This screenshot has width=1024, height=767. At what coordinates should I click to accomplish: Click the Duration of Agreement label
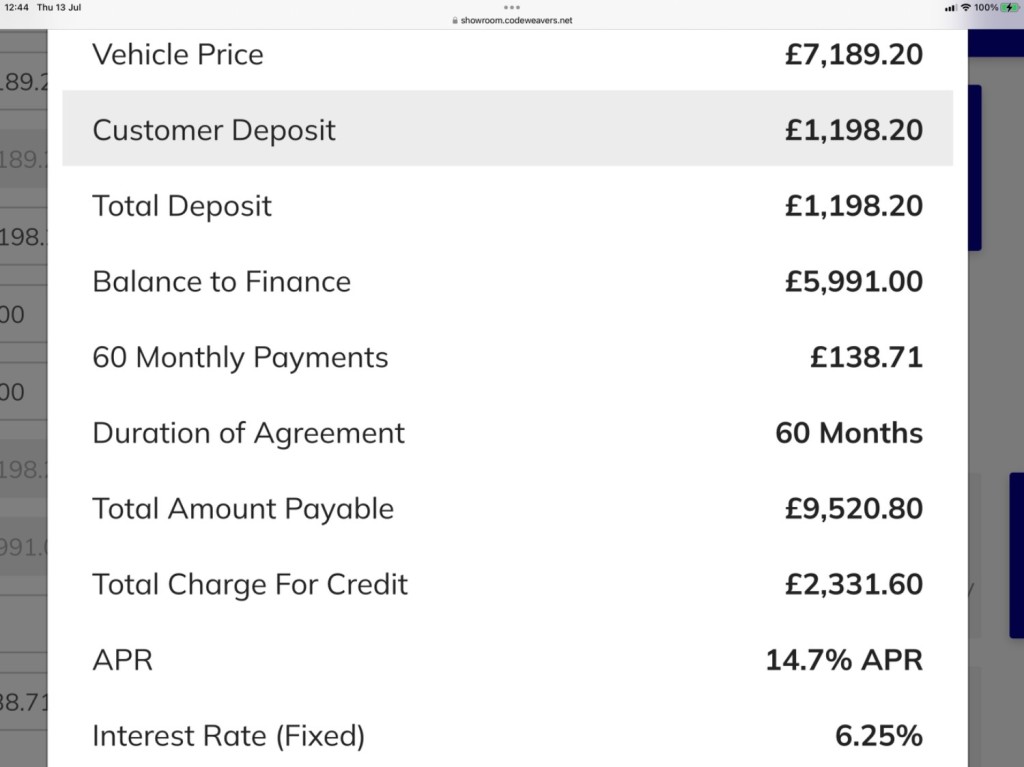coord(248,433)
